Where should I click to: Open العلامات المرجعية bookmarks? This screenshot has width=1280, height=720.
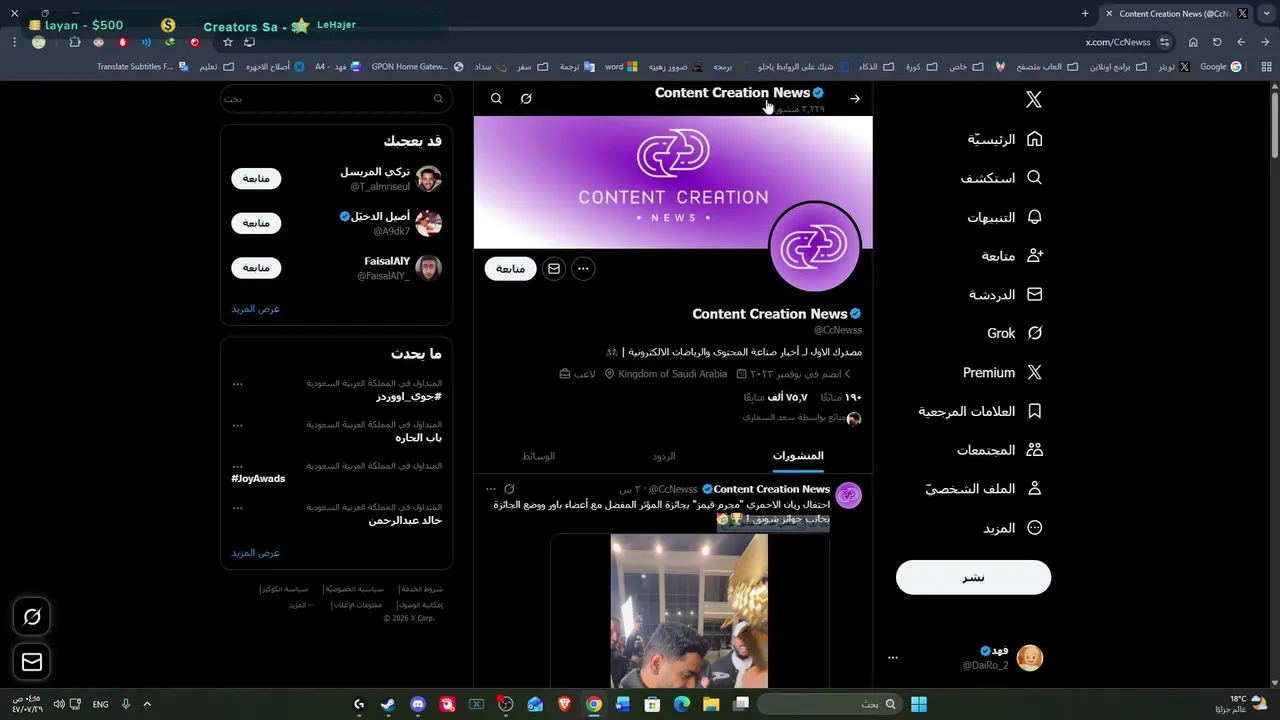[980, 411]
